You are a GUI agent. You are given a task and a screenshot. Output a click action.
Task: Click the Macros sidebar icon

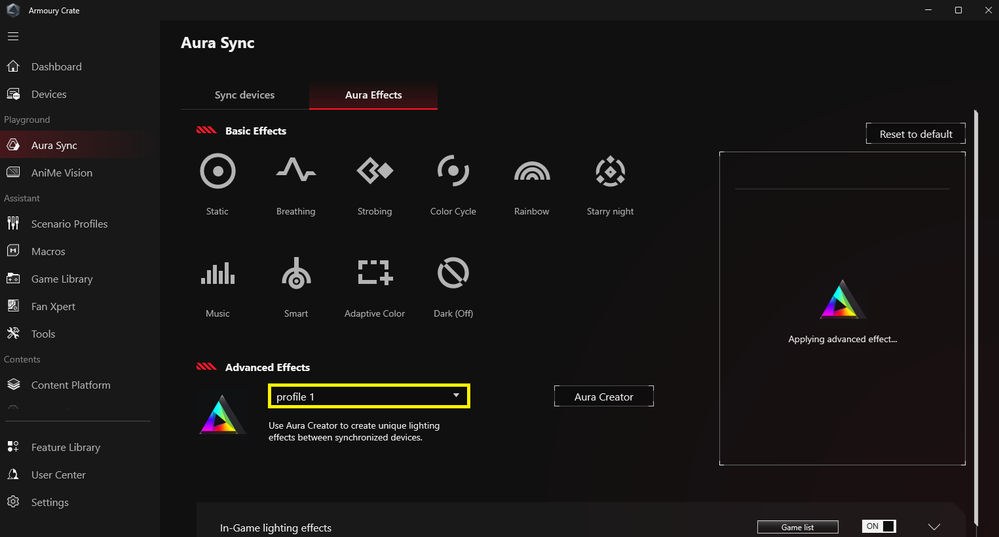click(13, 251)
